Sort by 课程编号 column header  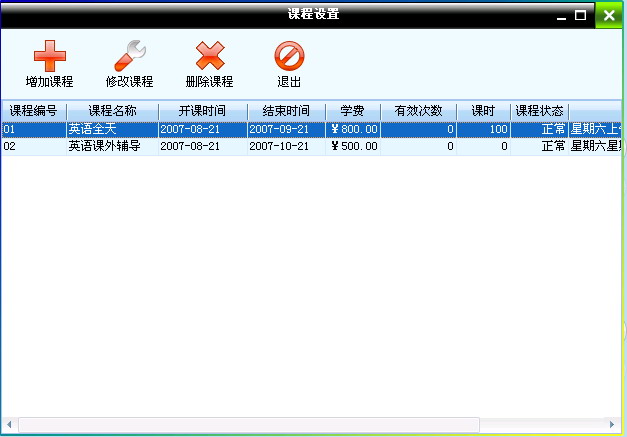pos(33,111)
